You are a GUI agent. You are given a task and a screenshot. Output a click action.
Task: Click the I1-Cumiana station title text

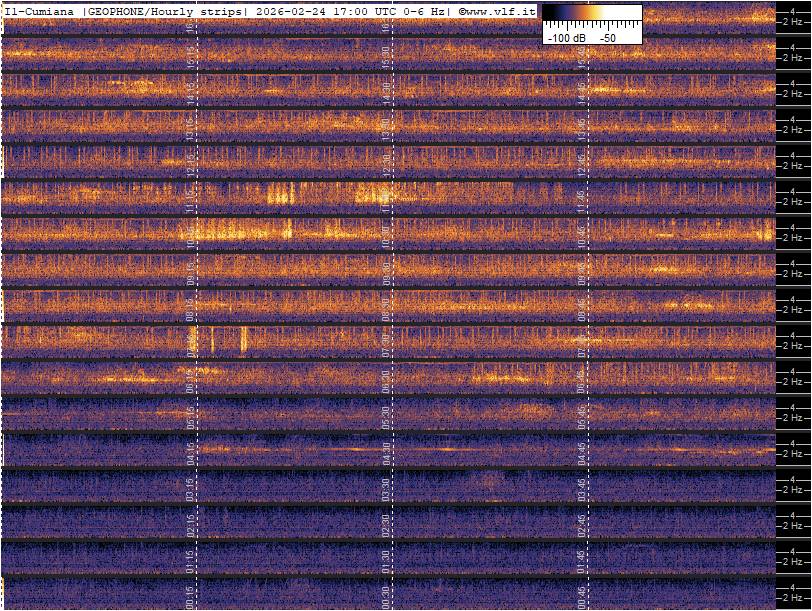[x=40, y=11]
